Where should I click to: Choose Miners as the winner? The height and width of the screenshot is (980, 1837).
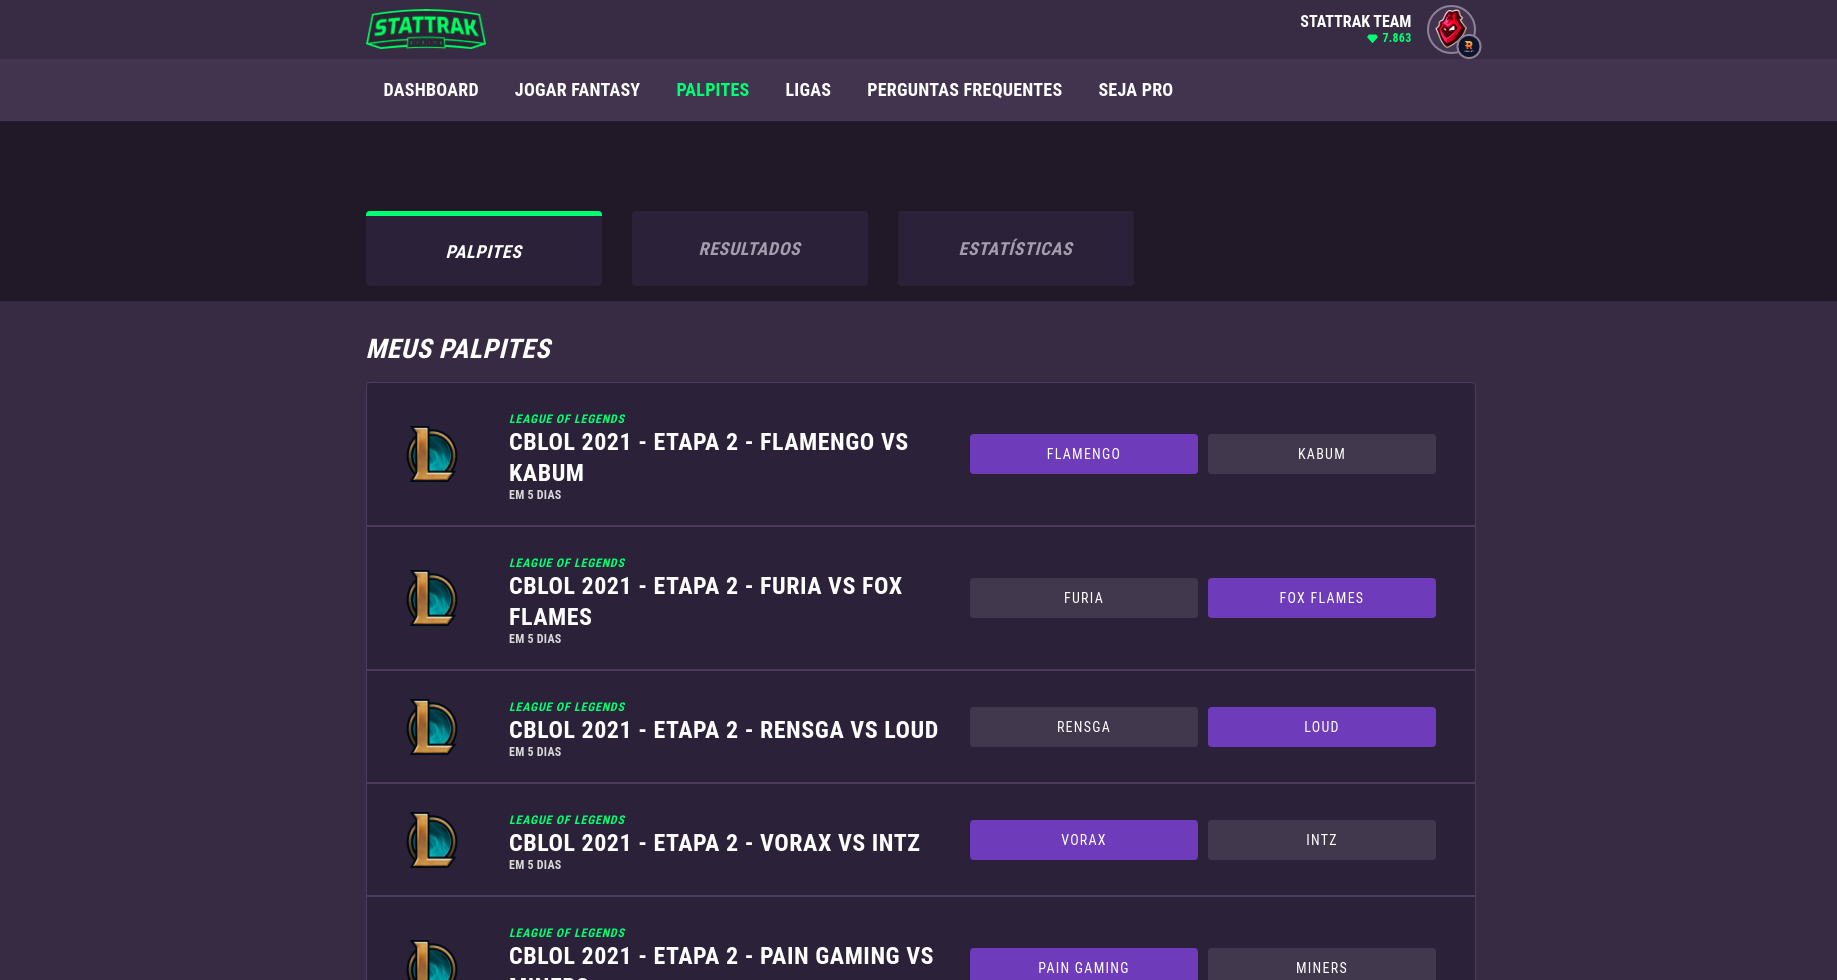[x=1322, y=964]
